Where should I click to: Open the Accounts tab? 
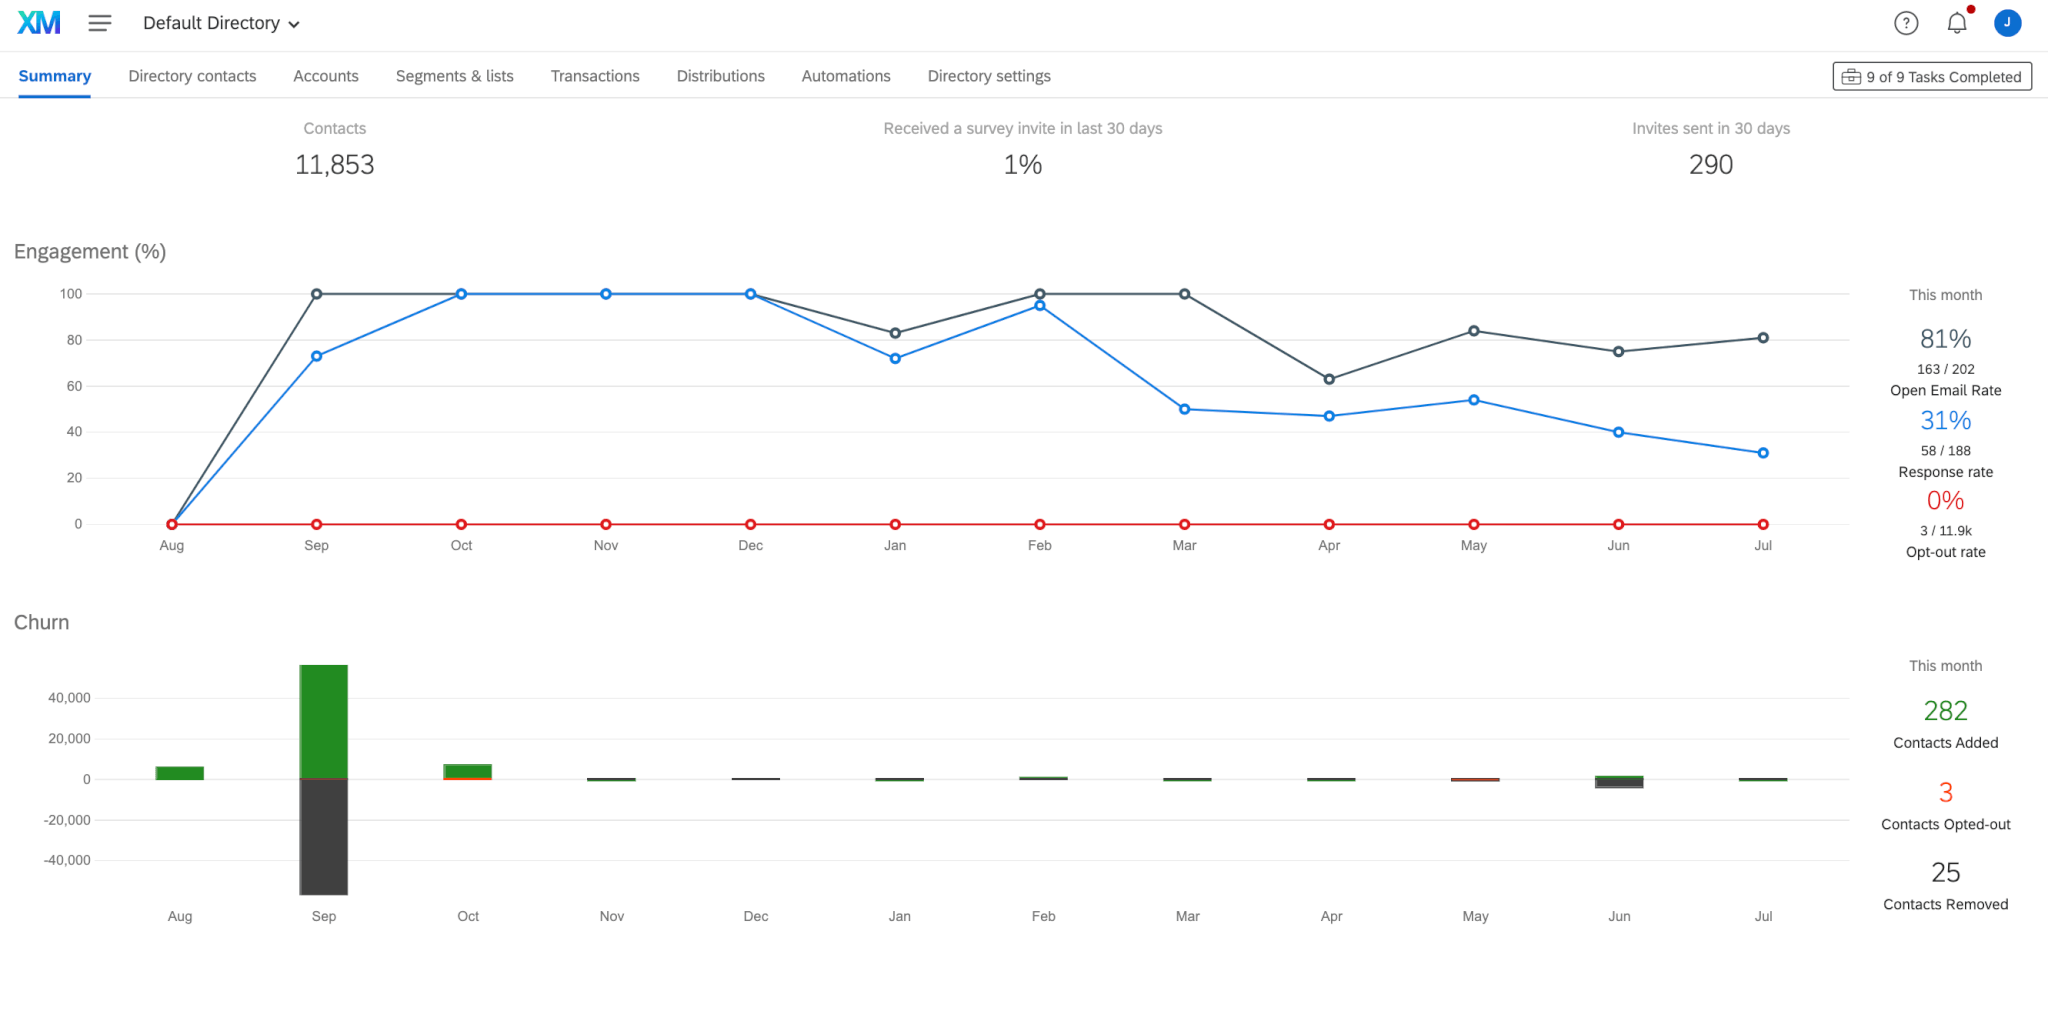click(325, 76)
